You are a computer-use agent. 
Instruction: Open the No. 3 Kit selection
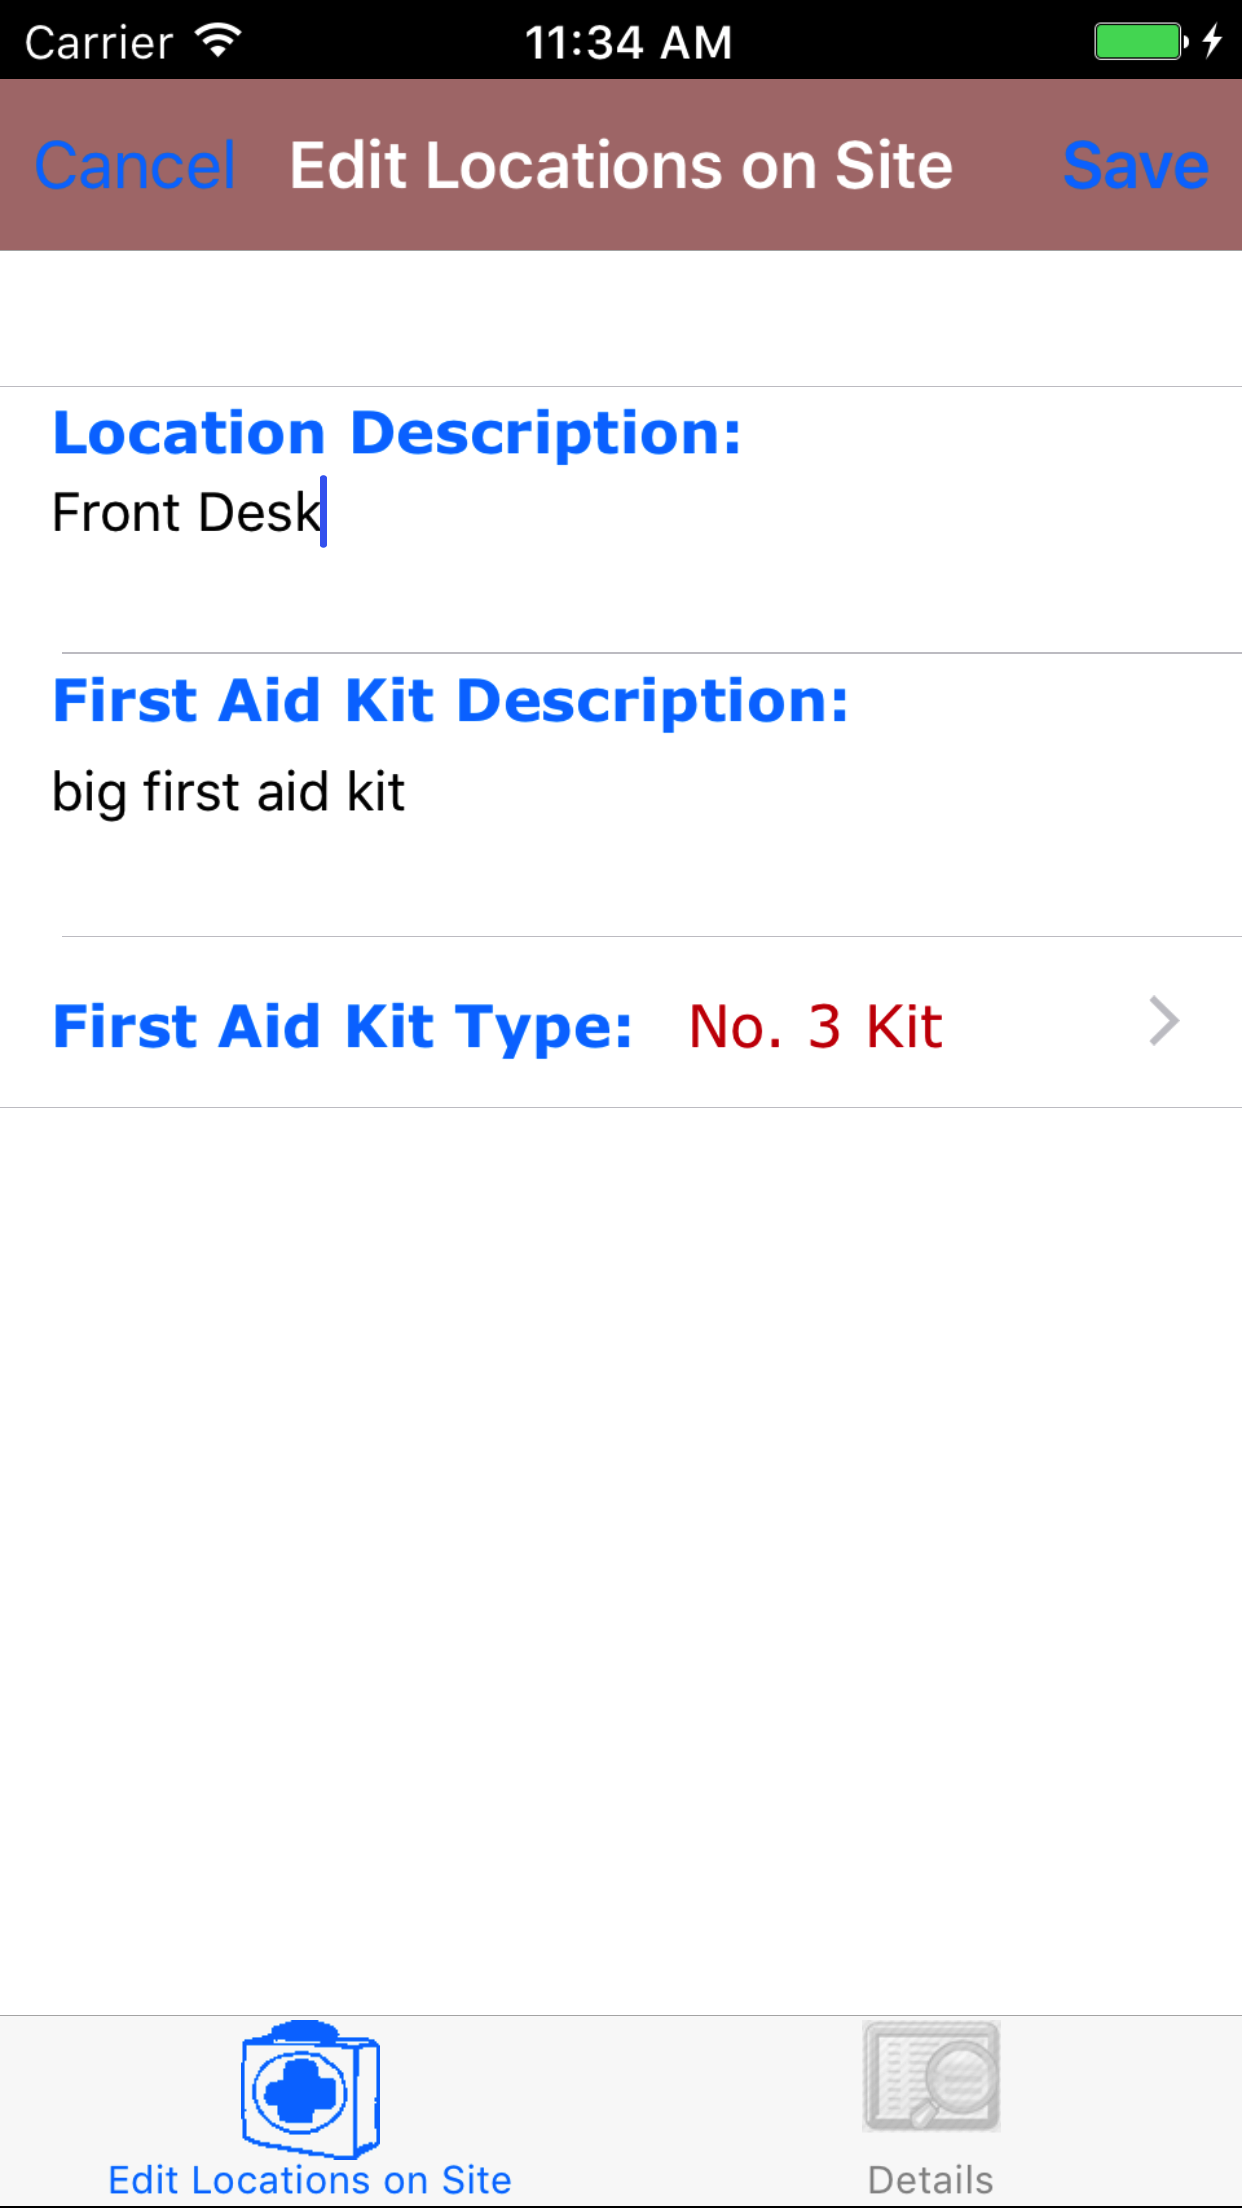815,1026
